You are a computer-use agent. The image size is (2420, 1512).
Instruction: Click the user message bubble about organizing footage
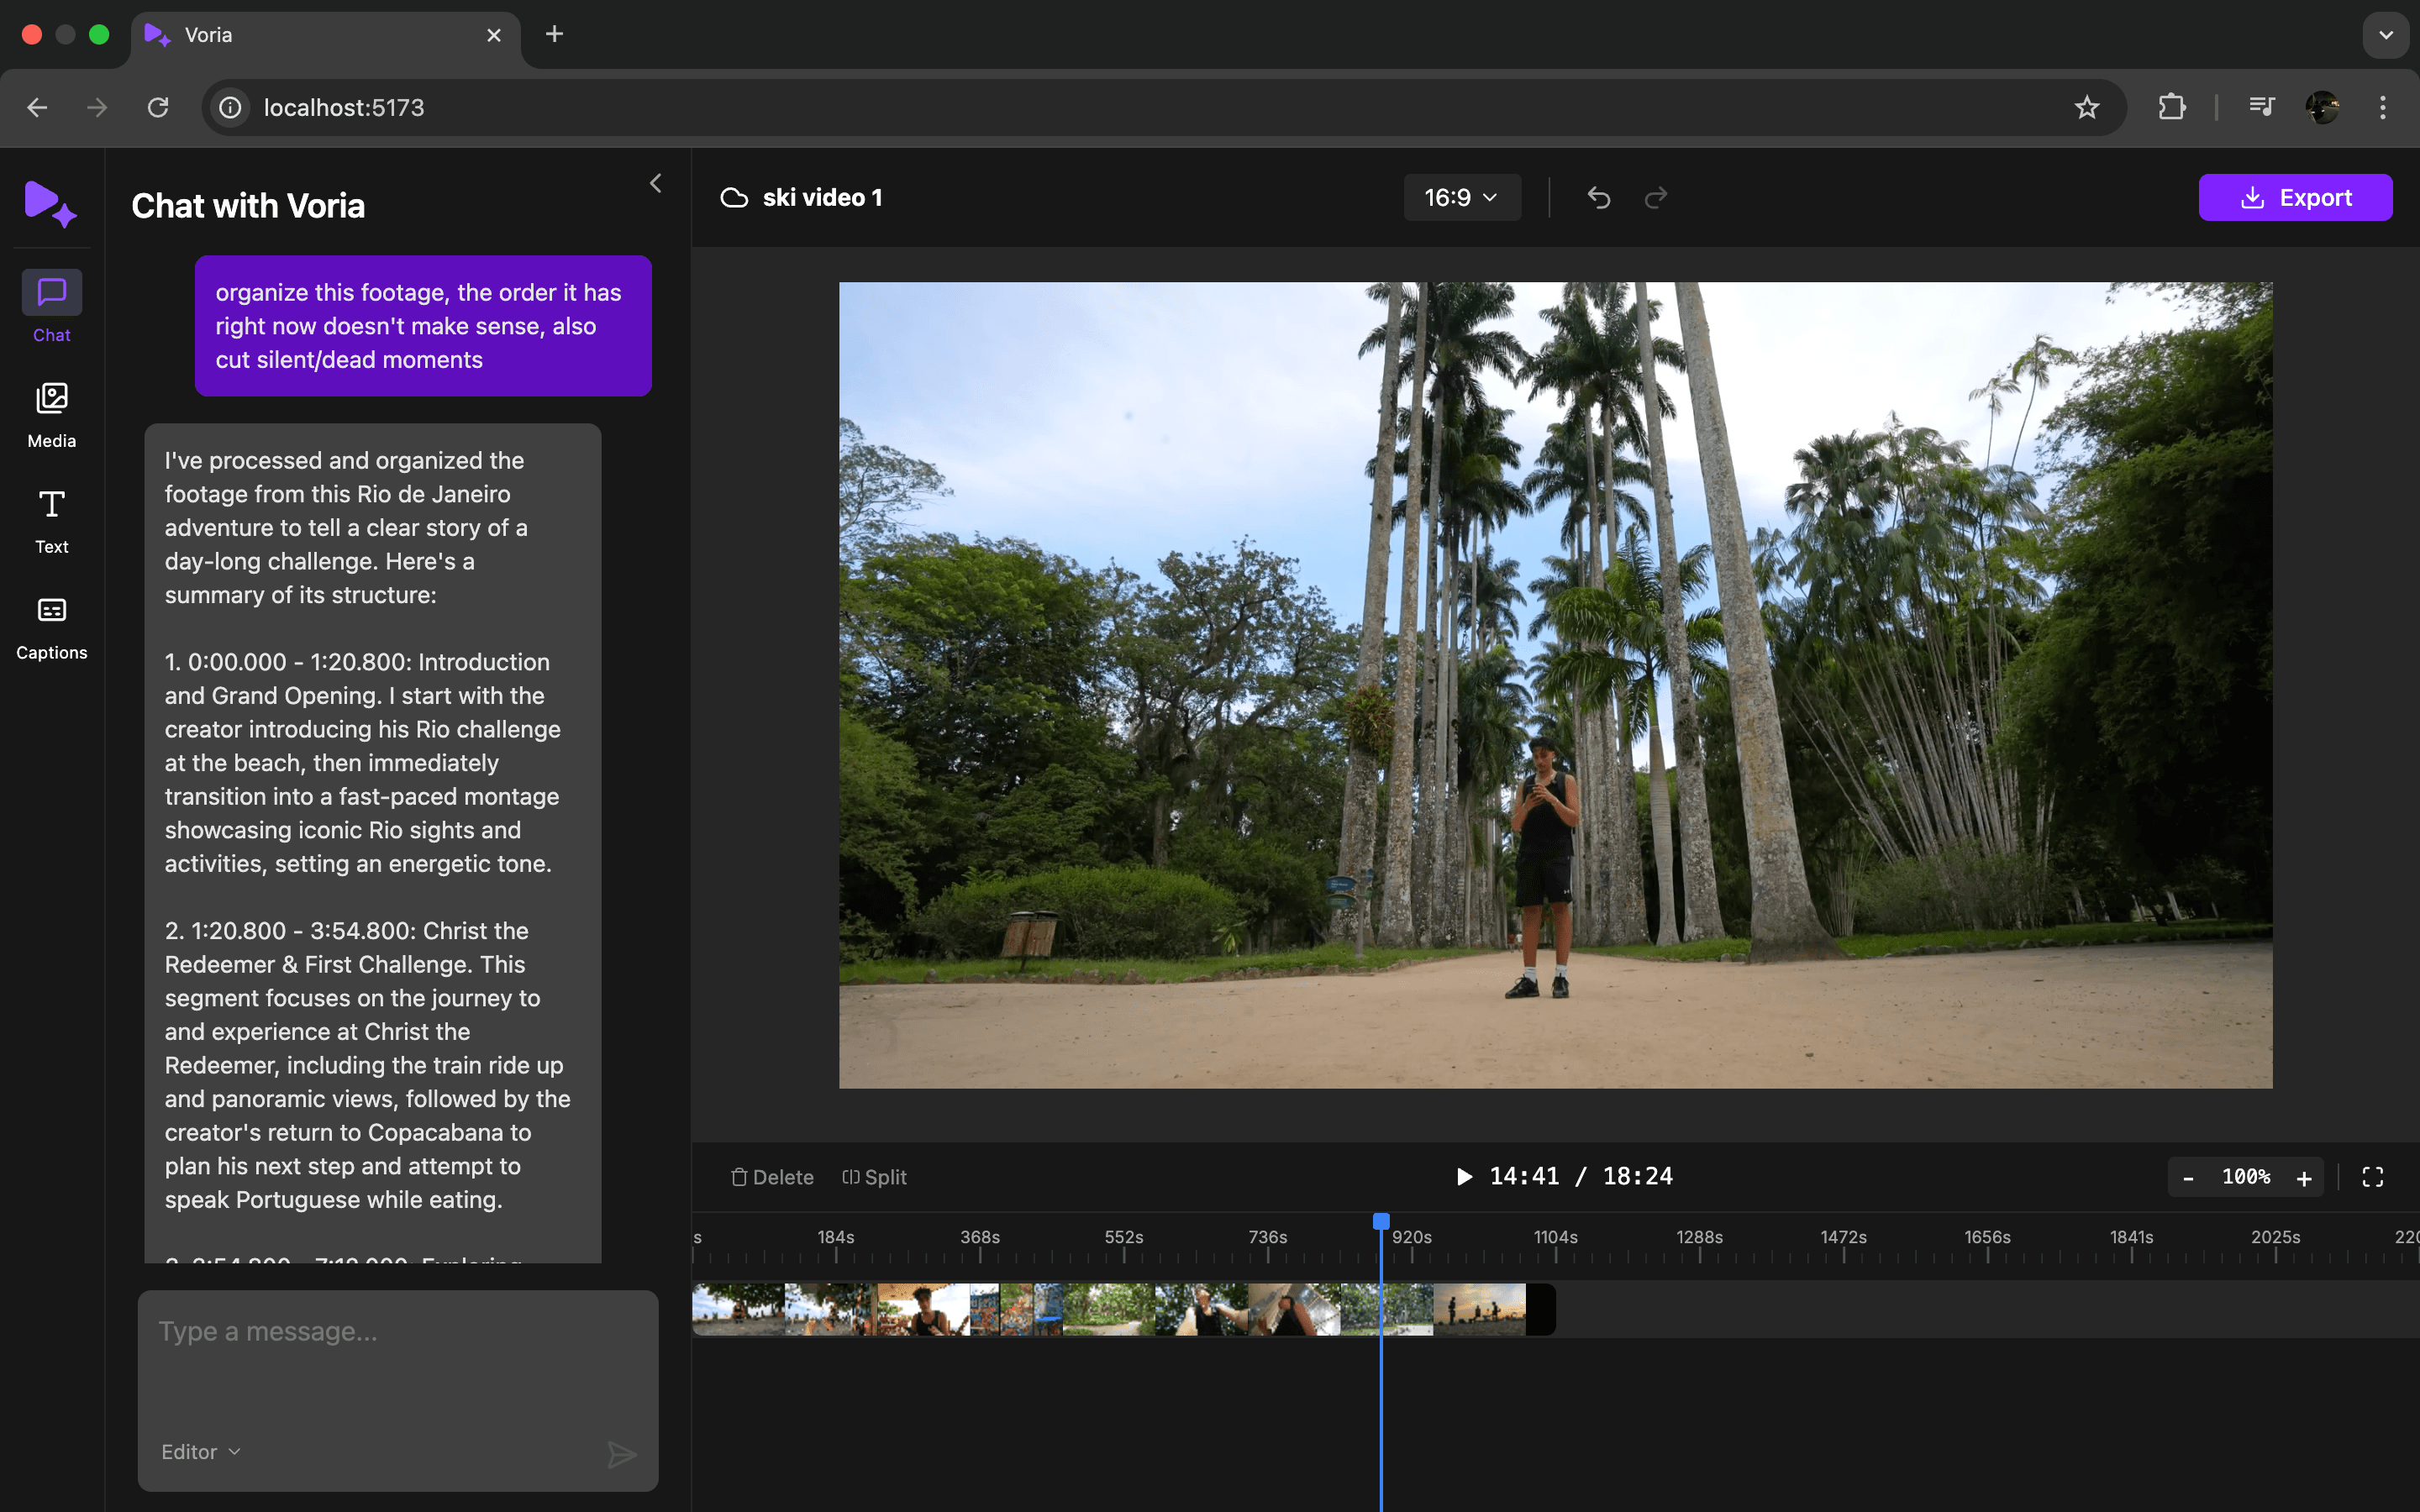[x=423, y=326]
